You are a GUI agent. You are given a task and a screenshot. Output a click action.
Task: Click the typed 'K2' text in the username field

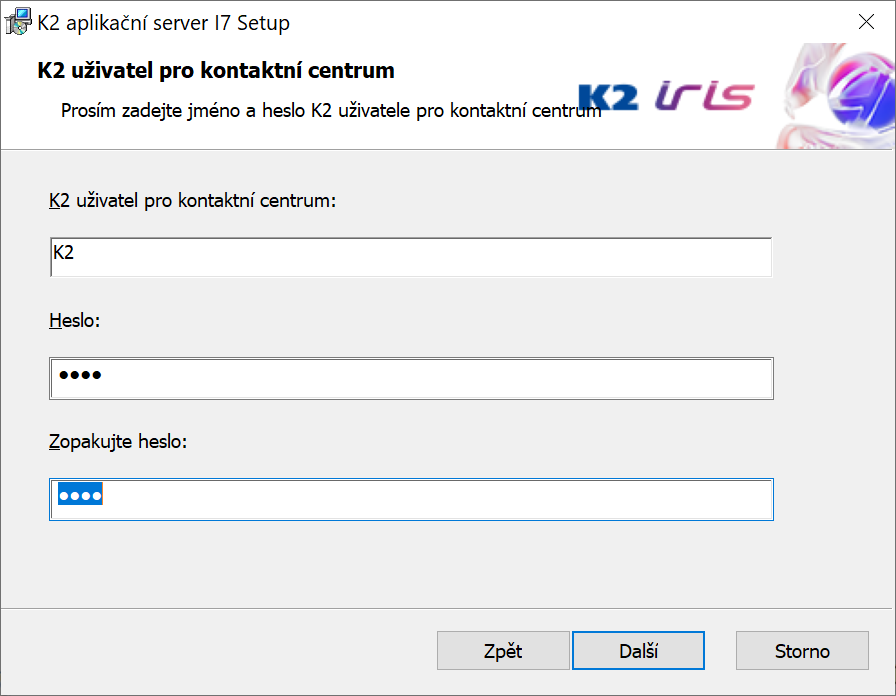coord(63,253)
